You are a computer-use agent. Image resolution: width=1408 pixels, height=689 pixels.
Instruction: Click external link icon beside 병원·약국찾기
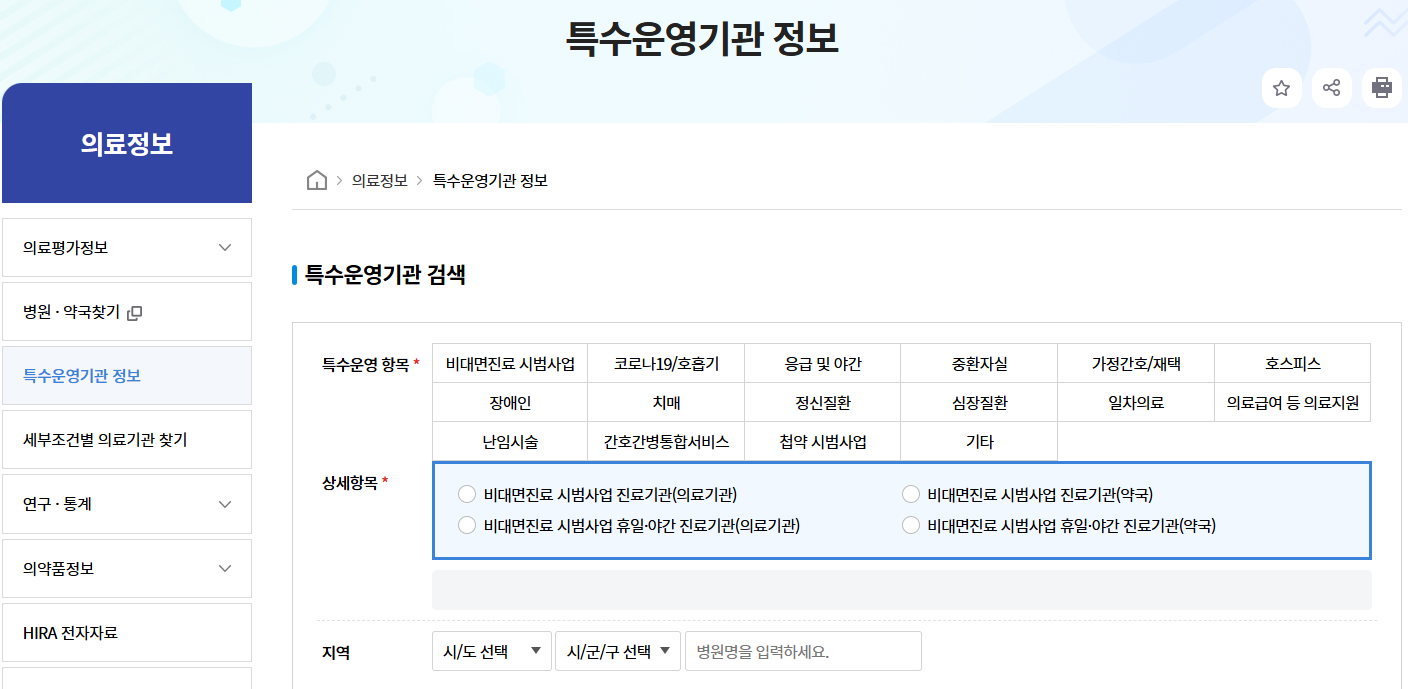[135, 313]
